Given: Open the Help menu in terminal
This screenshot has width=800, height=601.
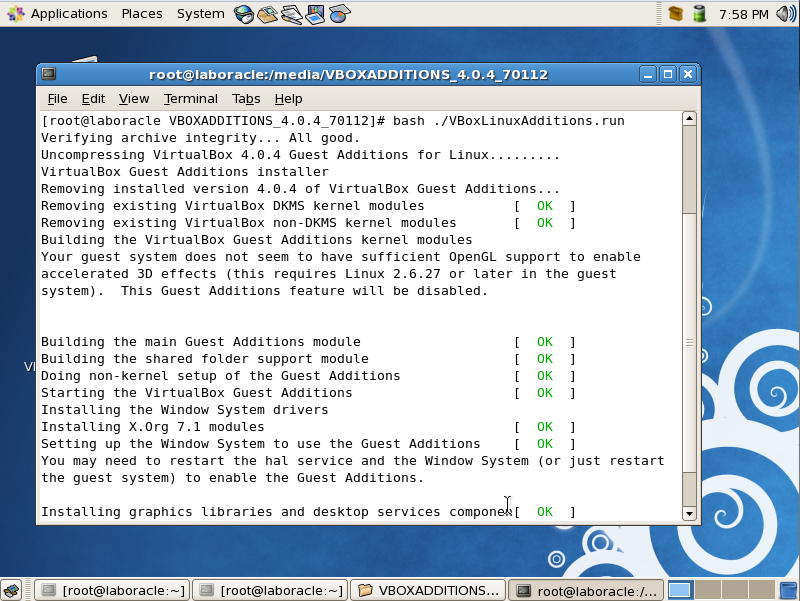Looking at the screenshot, I should [x=288, y=98].
